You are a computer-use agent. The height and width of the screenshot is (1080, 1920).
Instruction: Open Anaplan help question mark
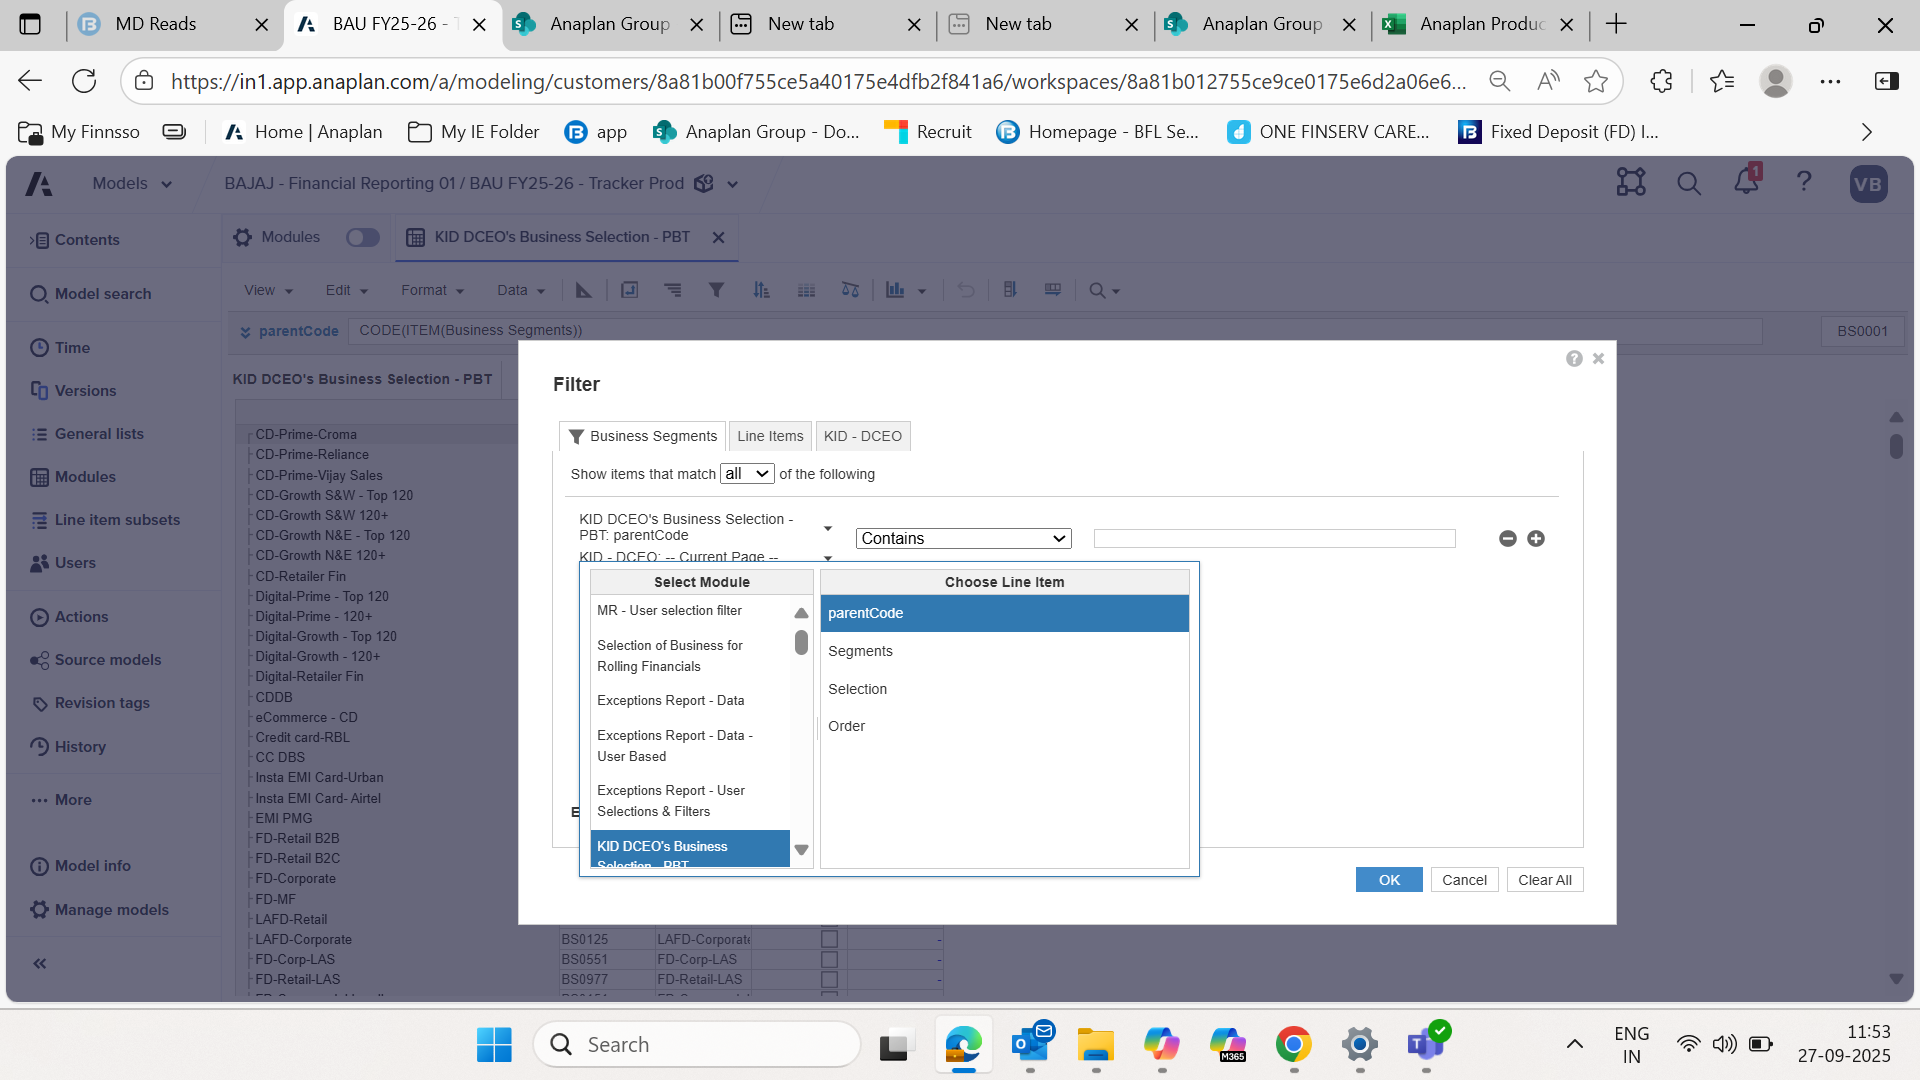point(1804,182)
